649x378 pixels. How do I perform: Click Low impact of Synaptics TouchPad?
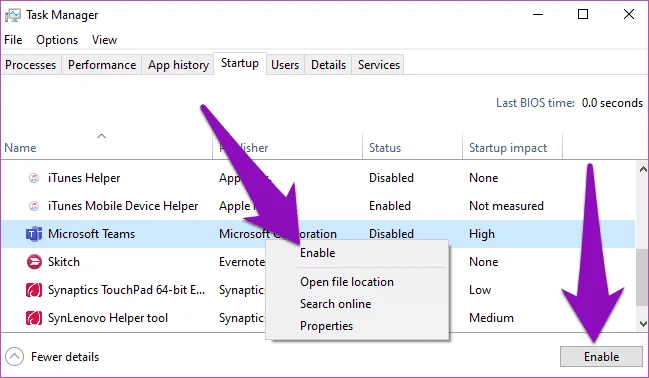point(480,290)
